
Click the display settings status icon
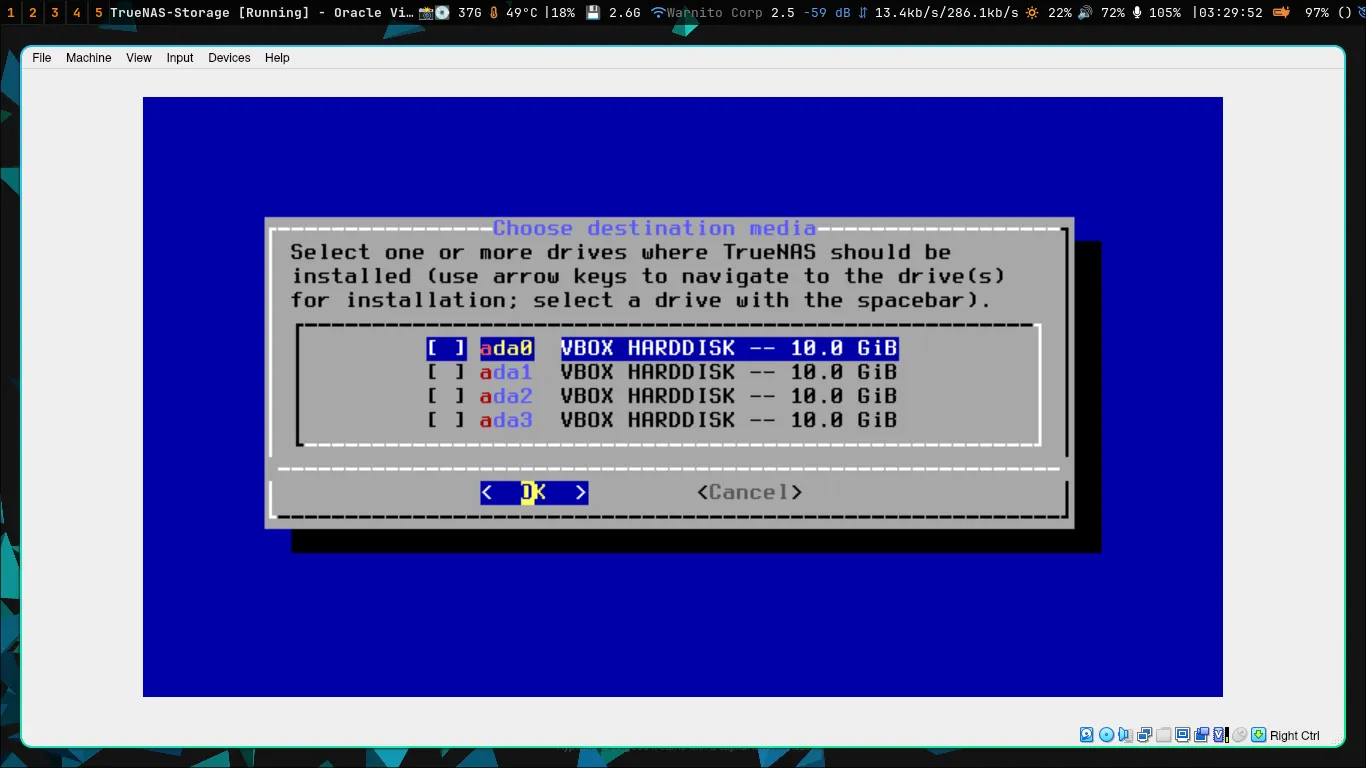1182,735
